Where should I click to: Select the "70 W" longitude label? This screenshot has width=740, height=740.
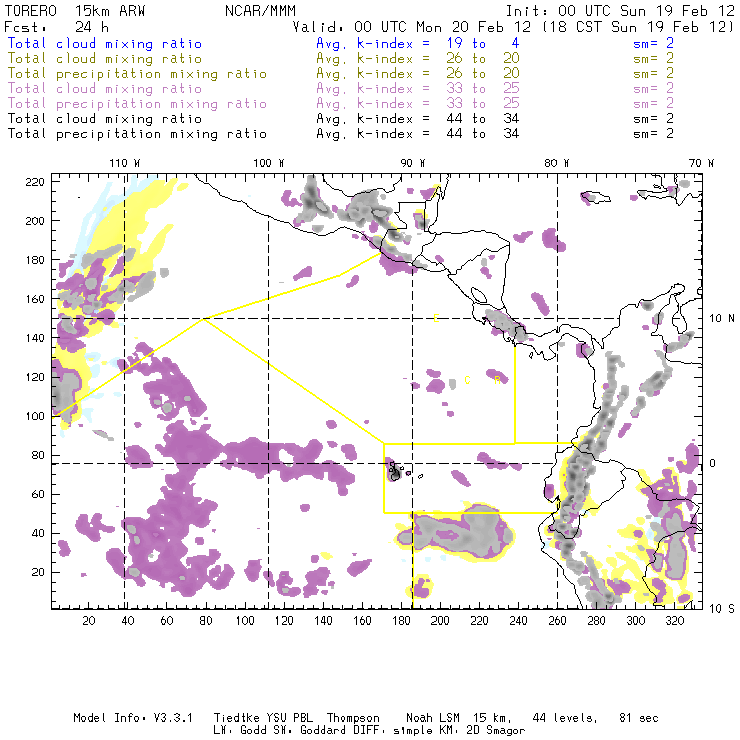click(701, 163)
